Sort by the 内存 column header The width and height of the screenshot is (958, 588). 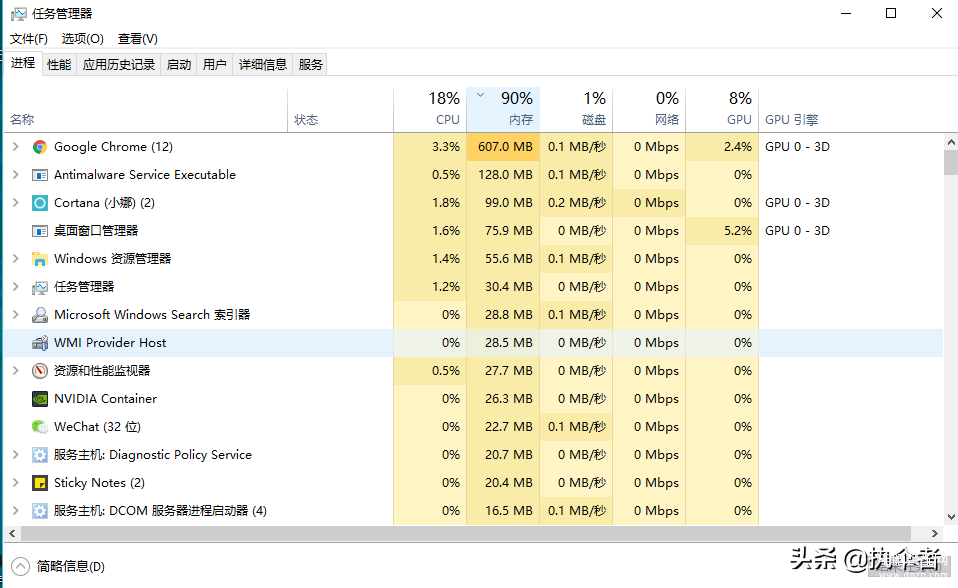click(x=503, y=111)
